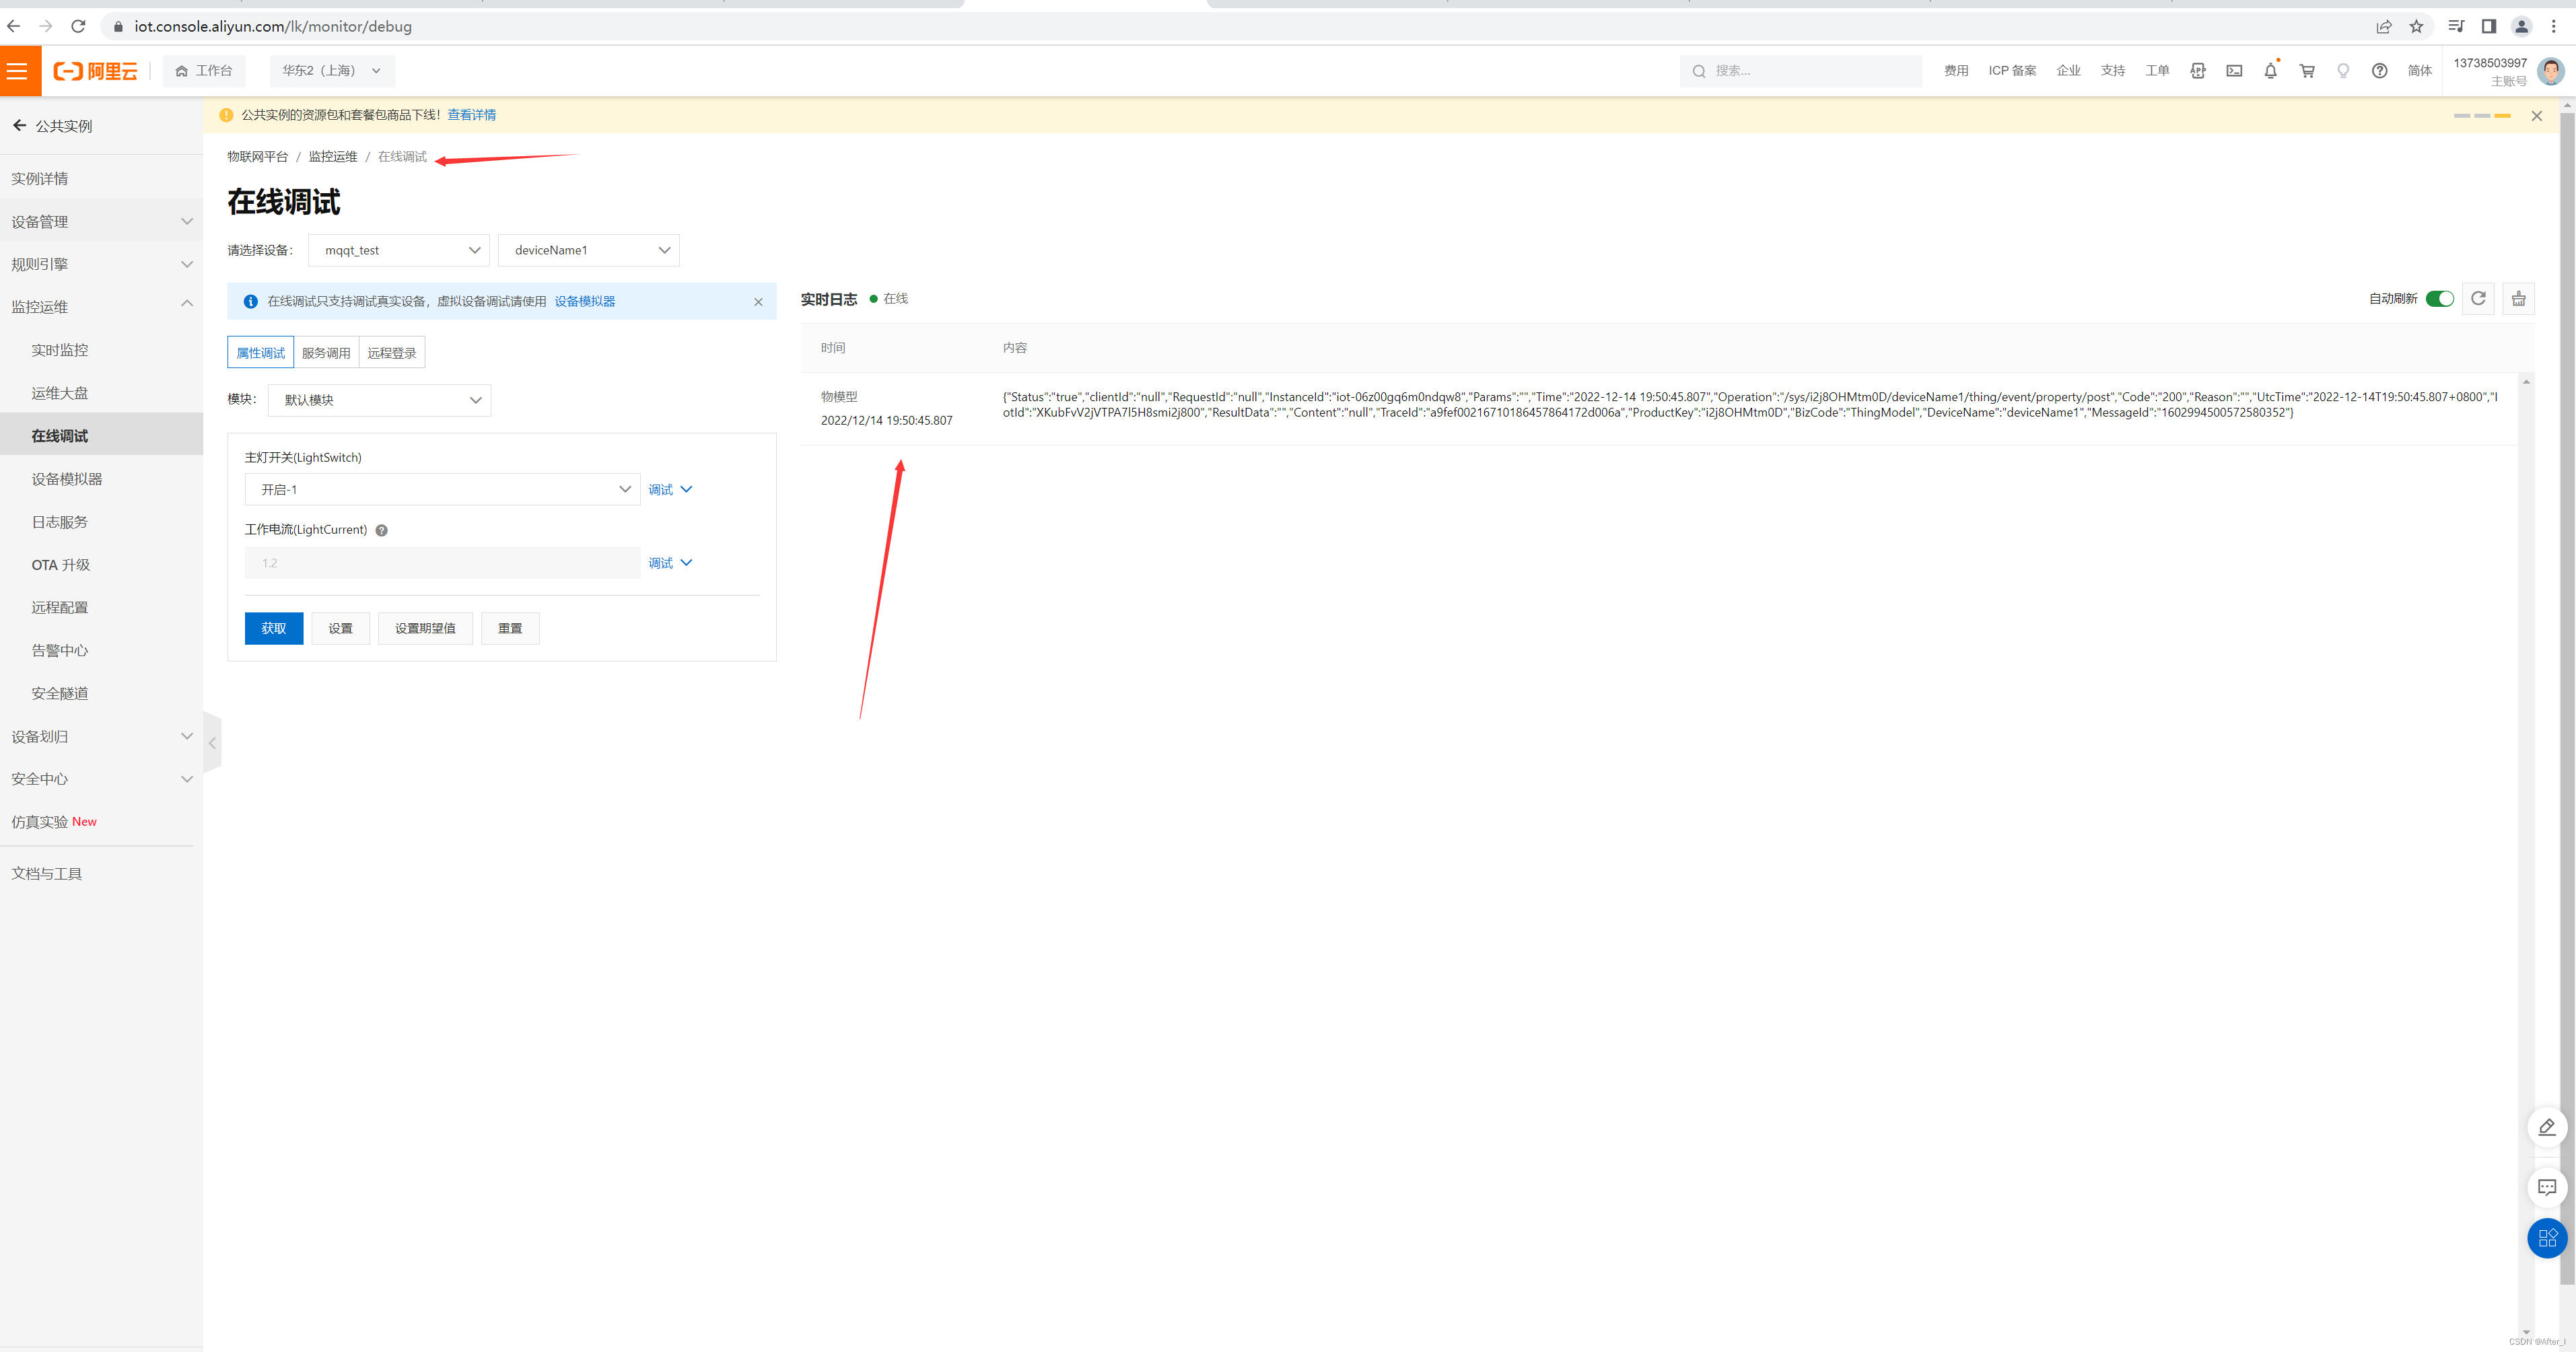Viewport: 2576px width, 1352px height.
Task: Open the Cloud Shell terminal icon
Action: (x=2234, y=71)
